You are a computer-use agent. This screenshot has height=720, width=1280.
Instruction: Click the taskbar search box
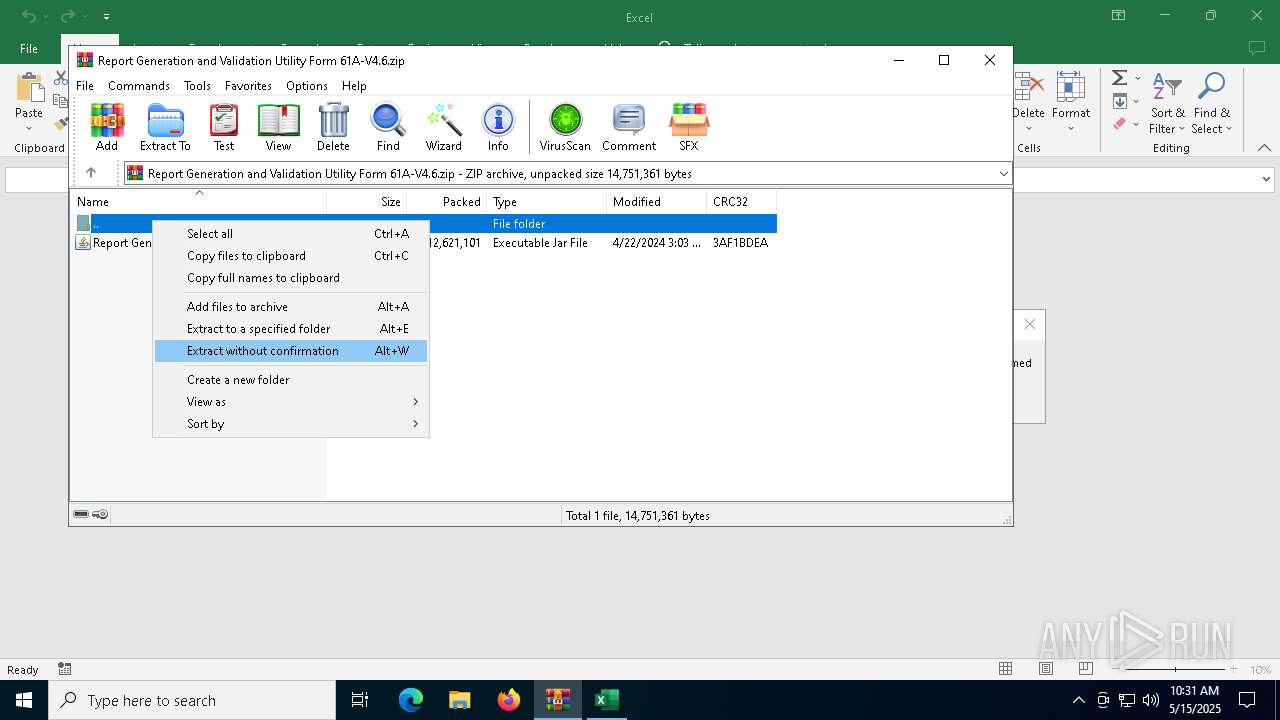[x=192, y=700]
